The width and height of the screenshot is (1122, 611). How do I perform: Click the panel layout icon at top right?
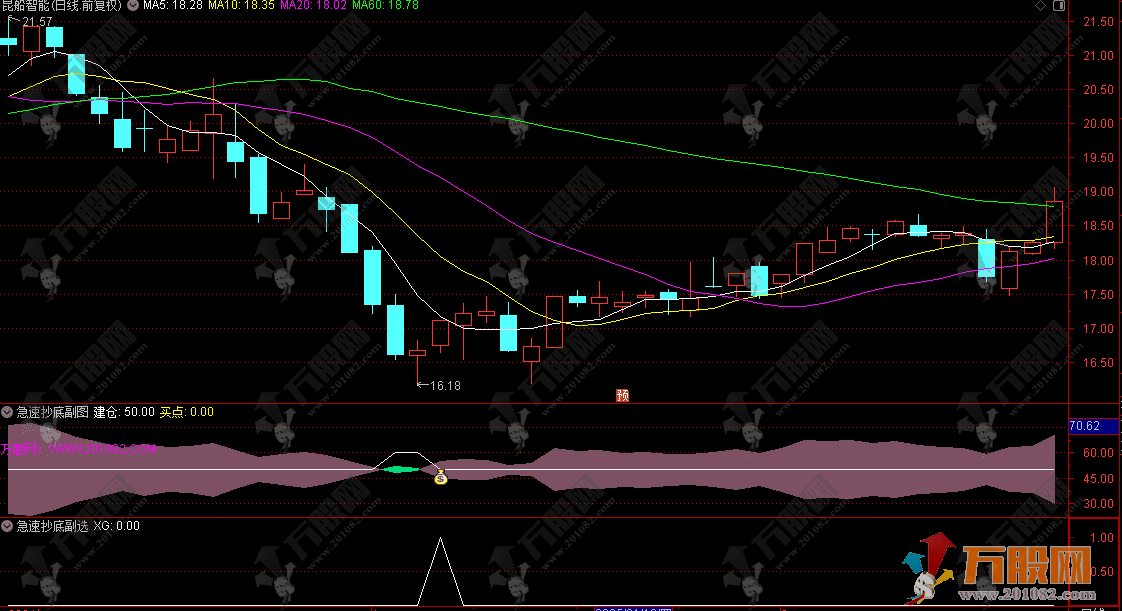pos(1059,6)
